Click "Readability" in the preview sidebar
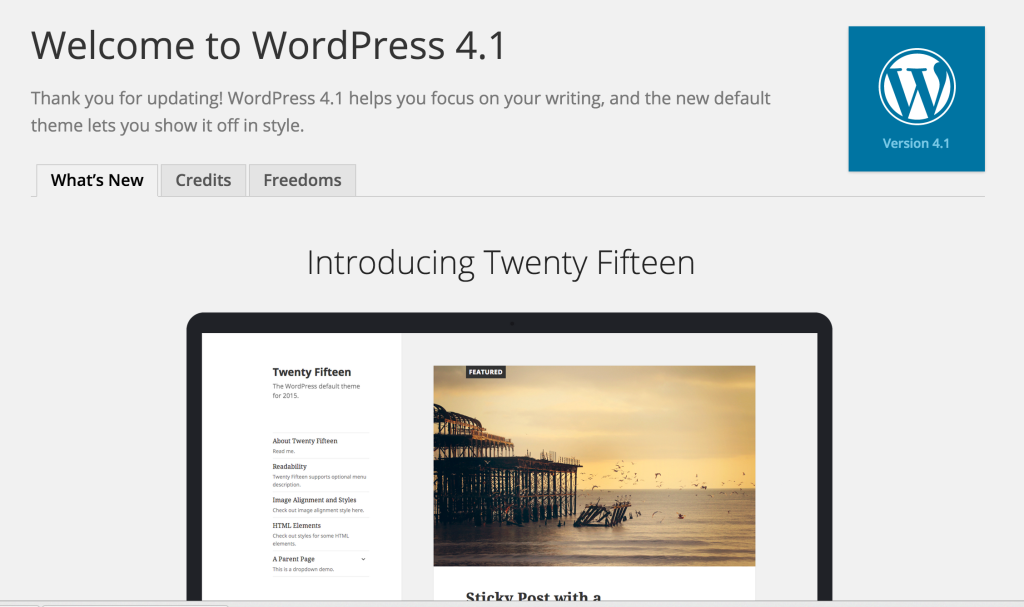This screenshot has width=1024, height=607. coord(289,467)
